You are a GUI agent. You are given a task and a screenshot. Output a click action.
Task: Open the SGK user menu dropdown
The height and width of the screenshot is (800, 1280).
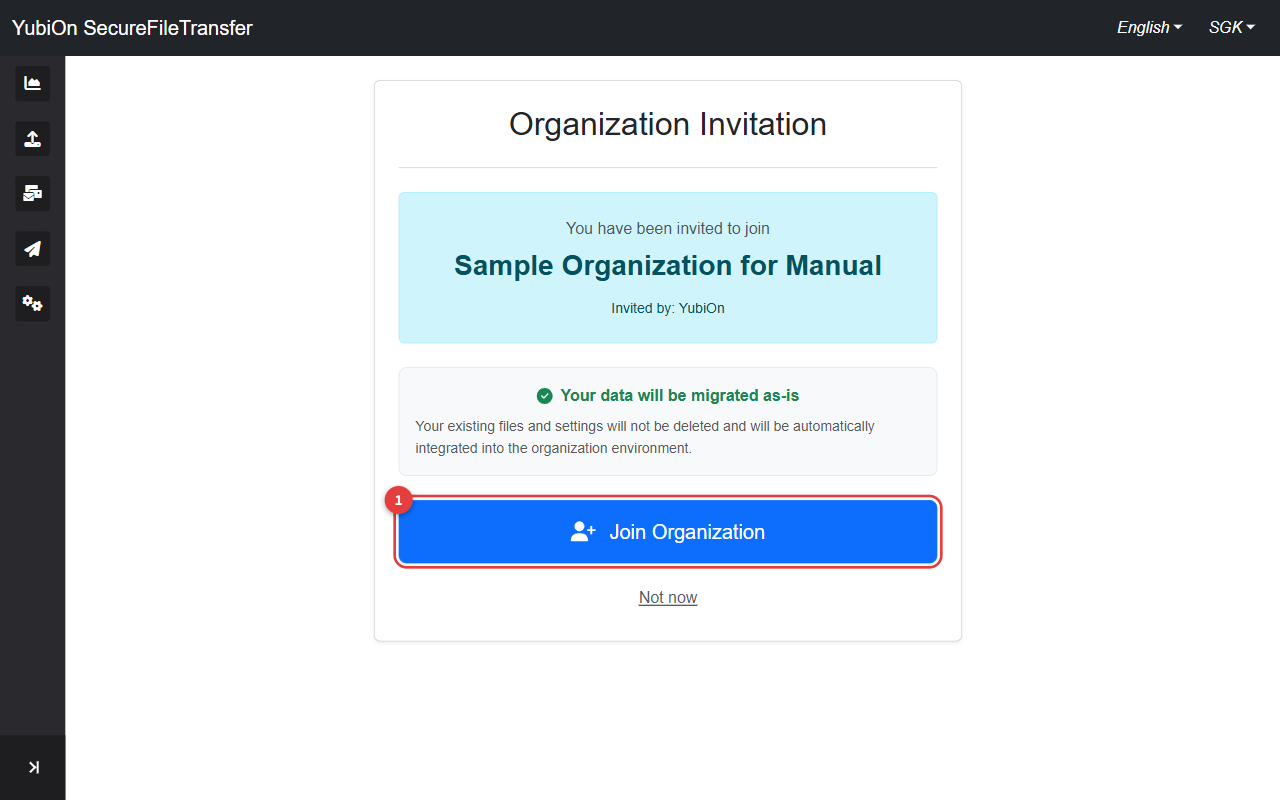1231,28
